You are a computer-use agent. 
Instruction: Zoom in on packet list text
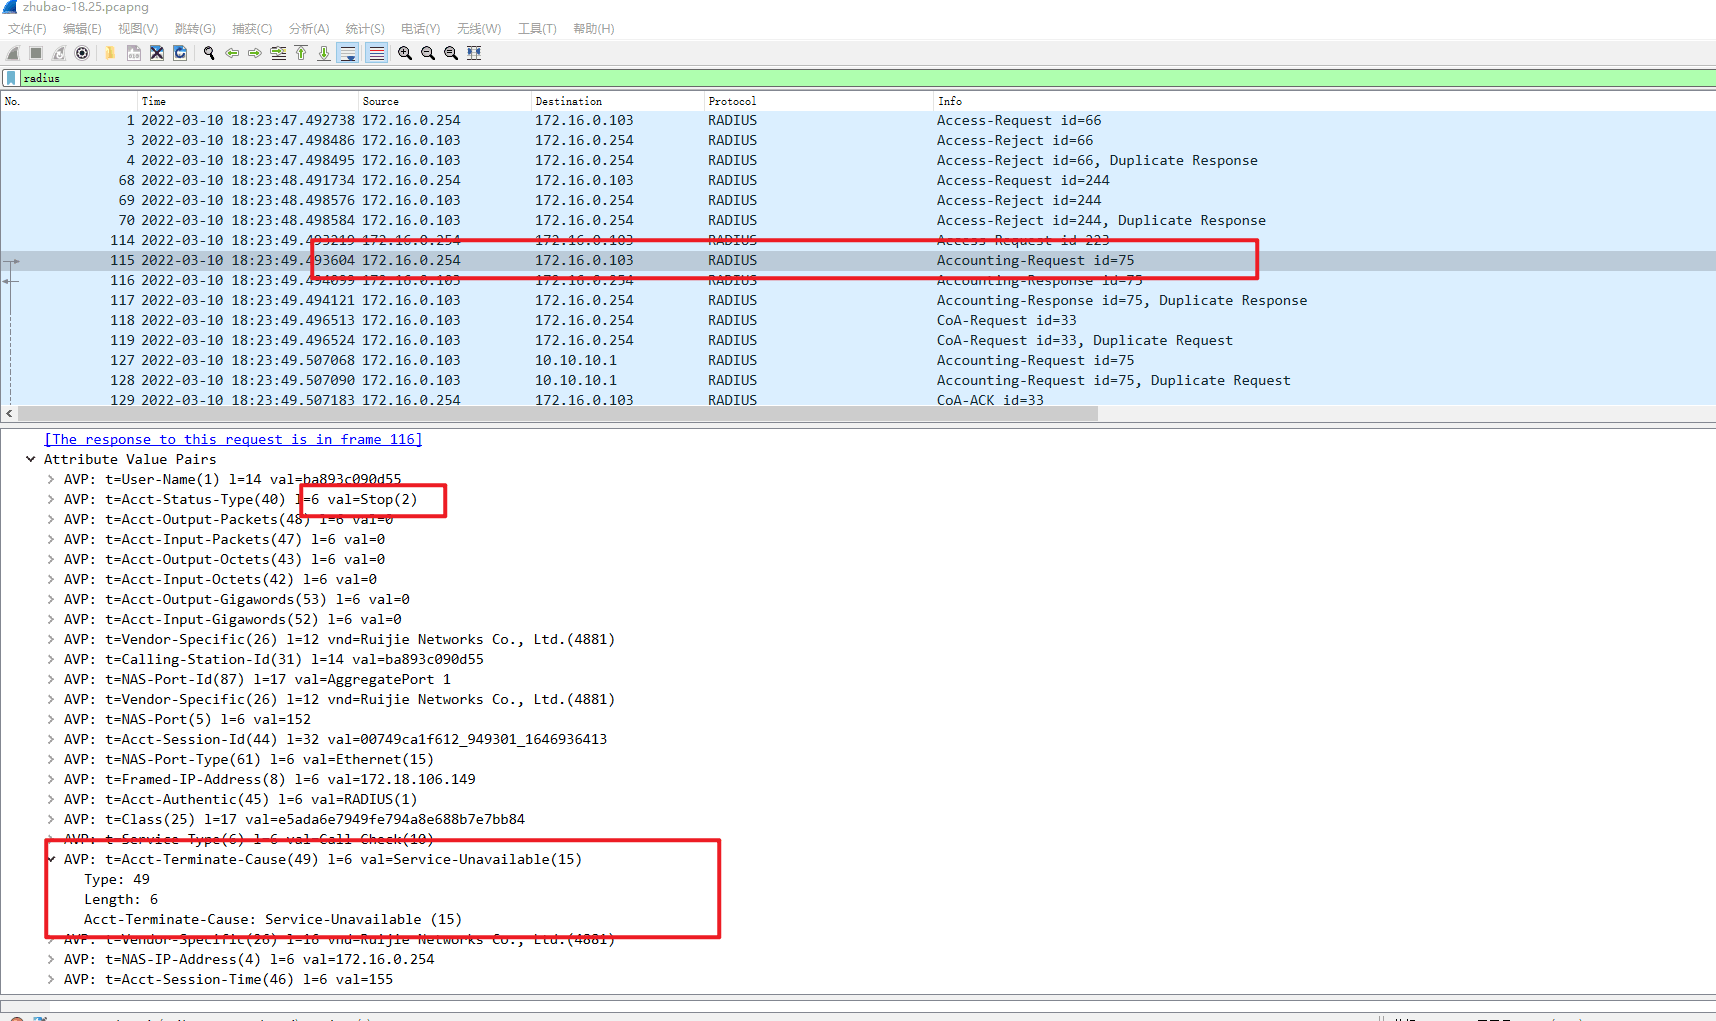pyautogui.click(x=405, y=53)
